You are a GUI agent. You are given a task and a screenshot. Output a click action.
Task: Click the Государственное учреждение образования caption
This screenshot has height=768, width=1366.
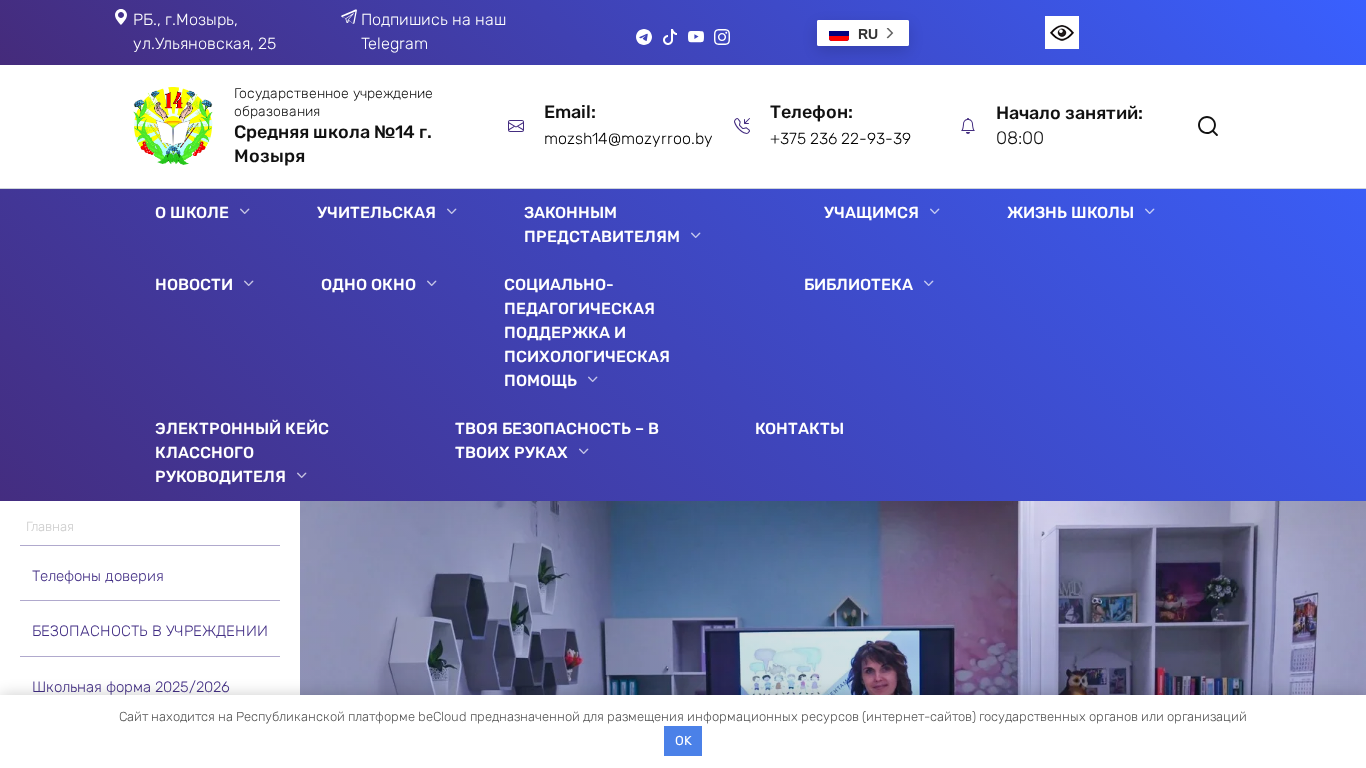coord(333,102)
